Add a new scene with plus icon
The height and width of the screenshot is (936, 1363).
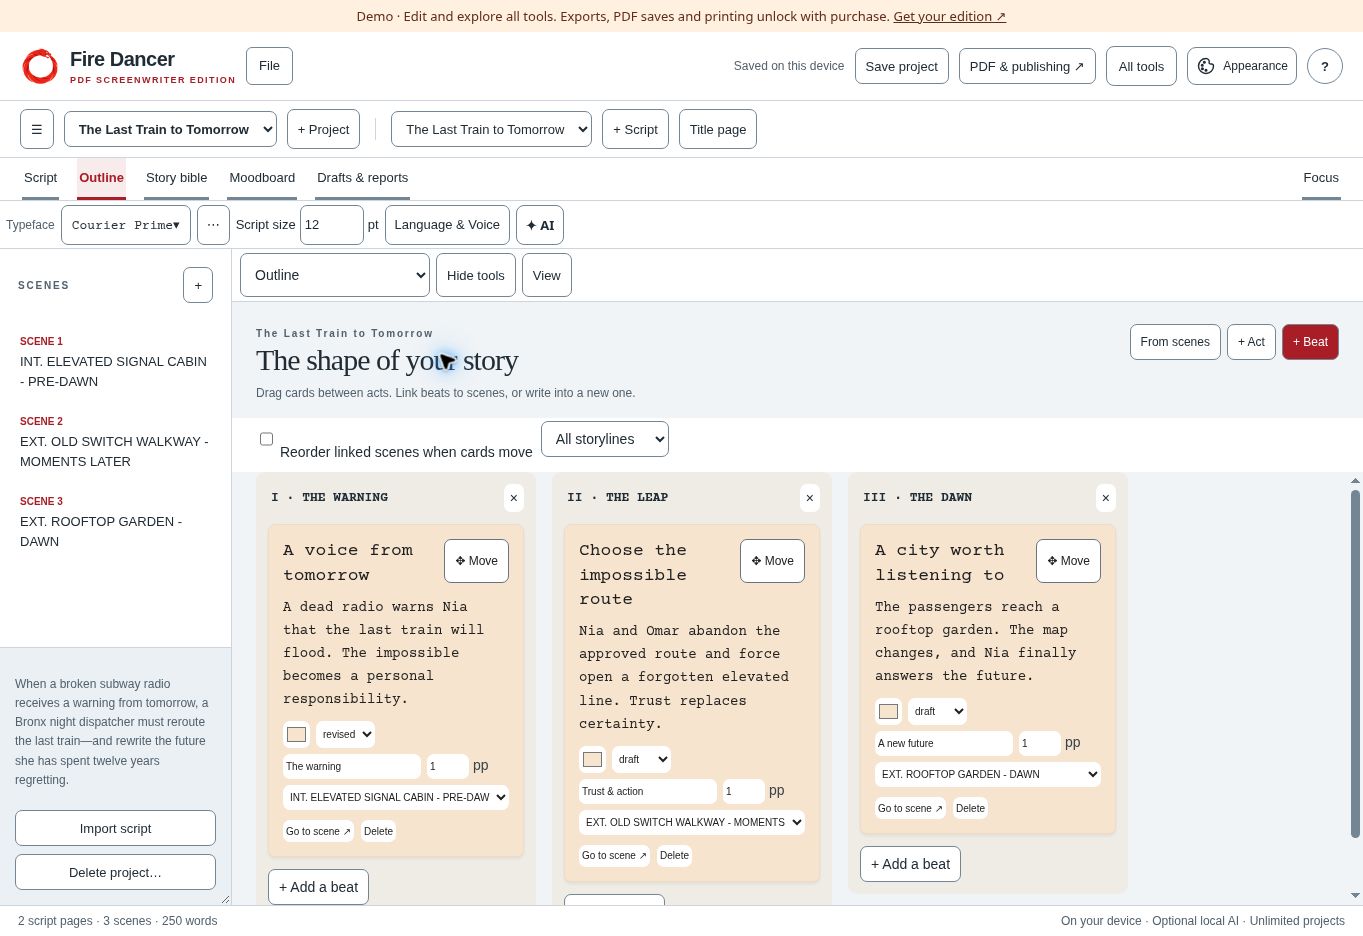(198, 285)
